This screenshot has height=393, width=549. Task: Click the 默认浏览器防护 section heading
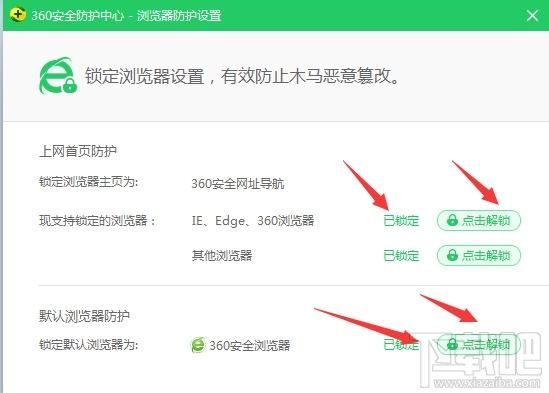pos(84,316)
